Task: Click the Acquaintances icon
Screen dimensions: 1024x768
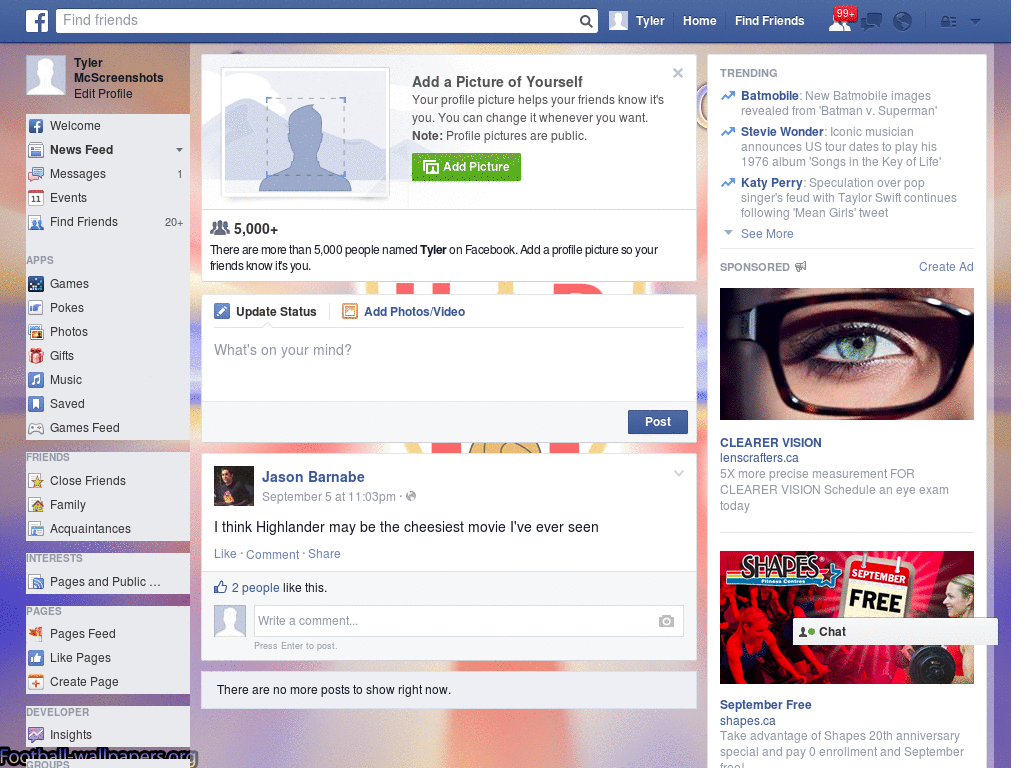Action: click(x=36, y=529)
